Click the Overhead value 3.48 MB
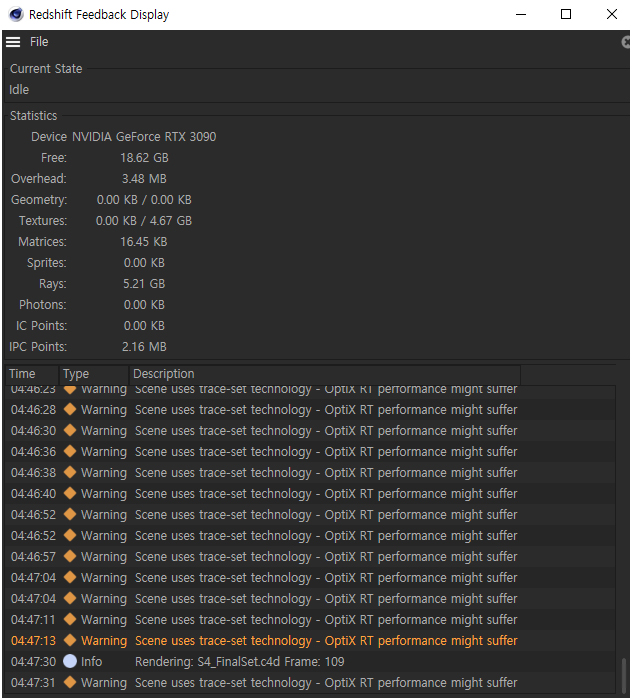Viewport: 636px width, 698px height. point(144,179)
